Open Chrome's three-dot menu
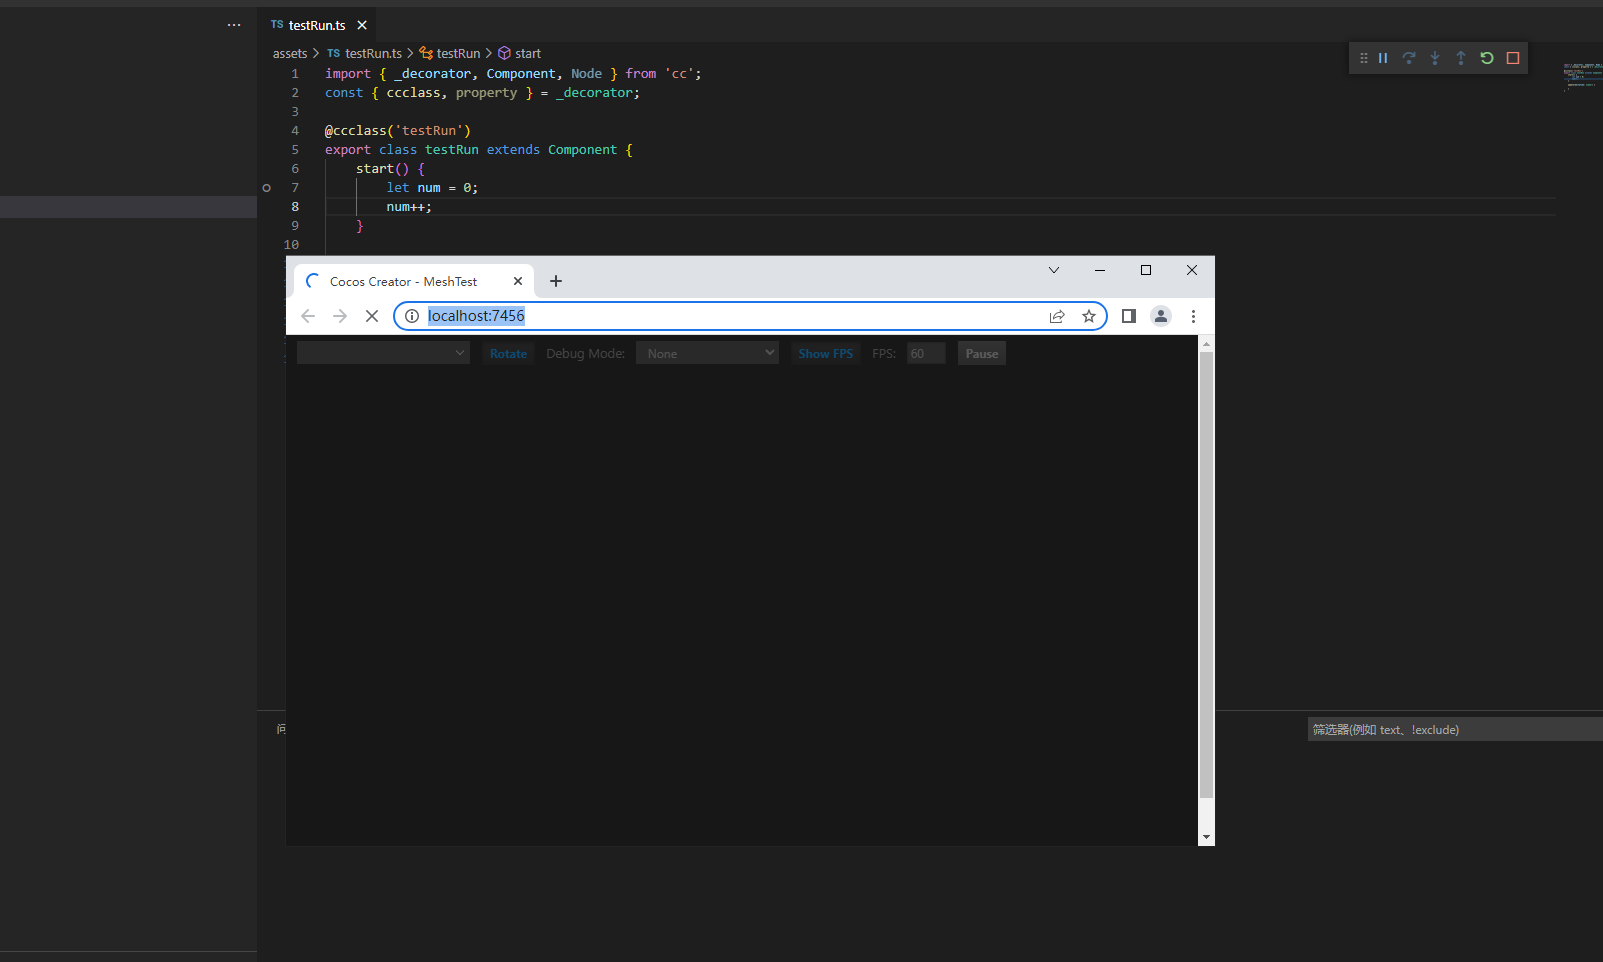Image resolution: width=1603 pixels, height=962 pixels. pos(1193,316)
